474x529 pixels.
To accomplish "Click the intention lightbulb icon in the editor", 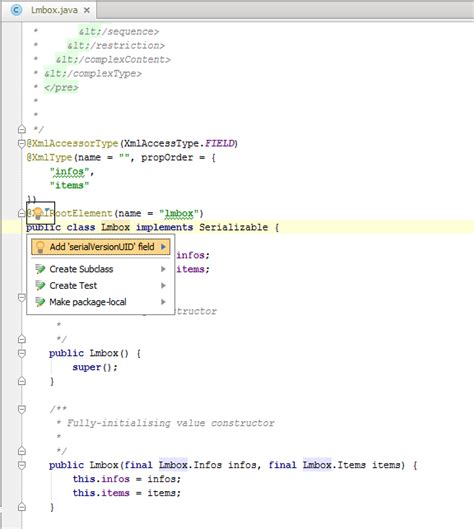I will point(38,213).
